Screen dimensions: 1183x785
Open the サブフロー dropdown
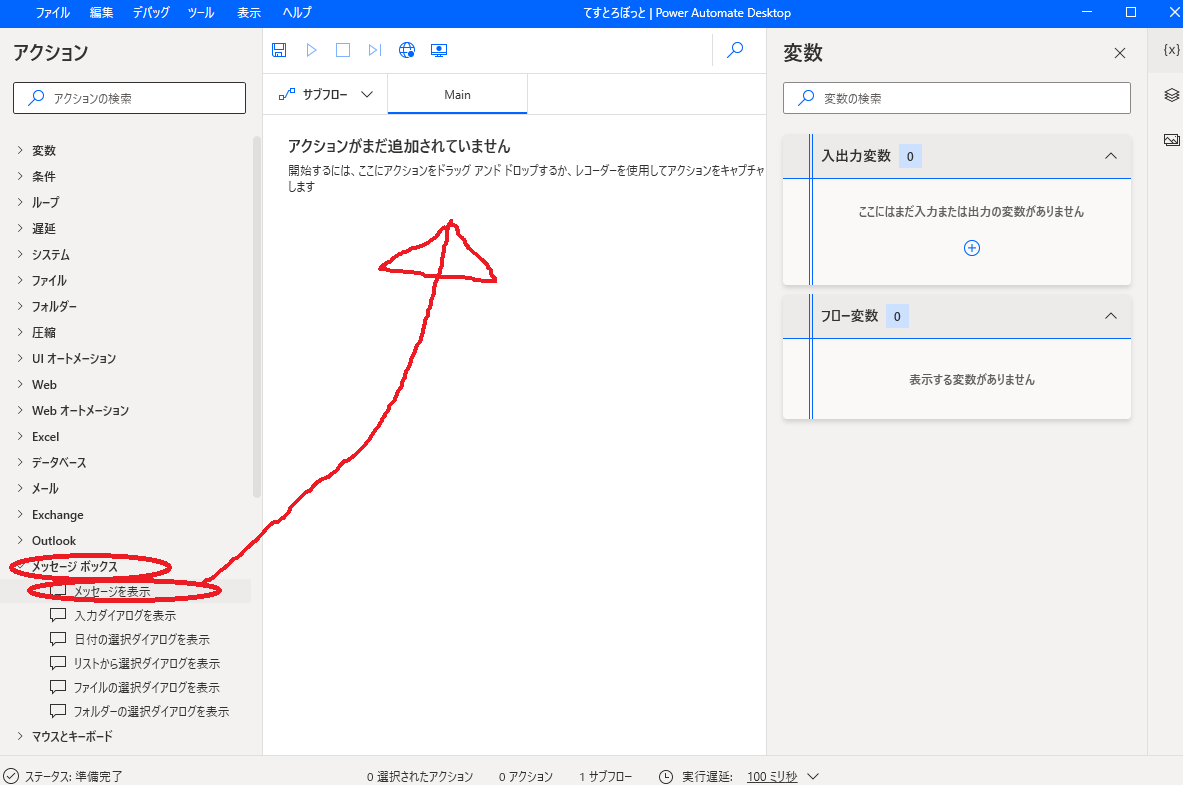[x=326, y=95]
